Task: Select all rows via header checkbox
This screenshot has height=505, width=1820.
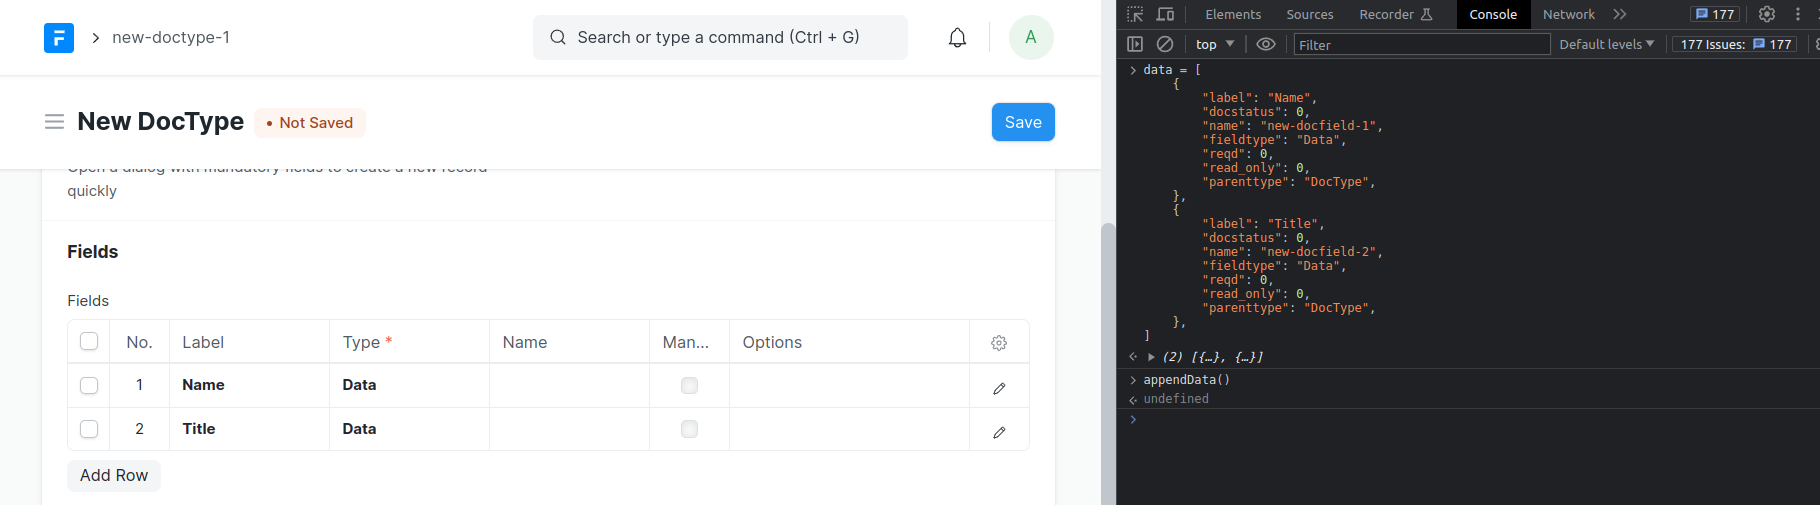Action: click(89, 342)
